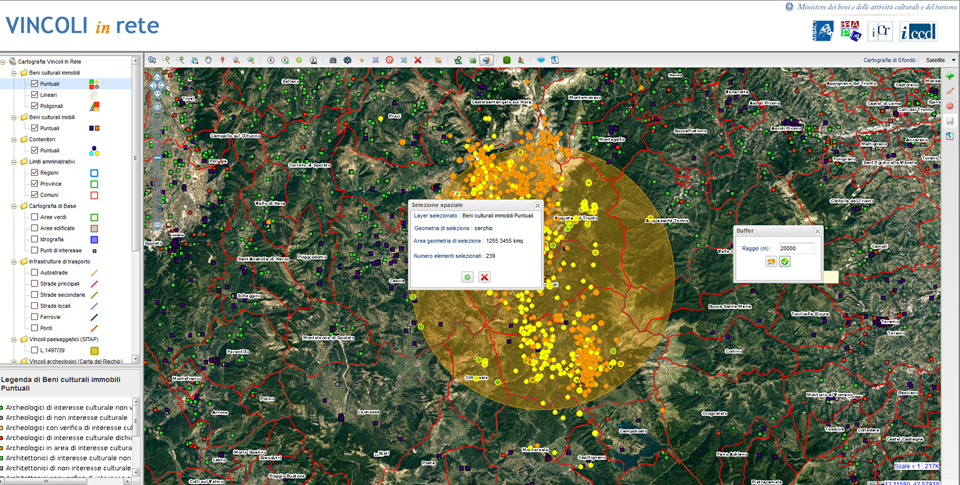Select the zoom in magnifier tool

(x=166, y=60)
